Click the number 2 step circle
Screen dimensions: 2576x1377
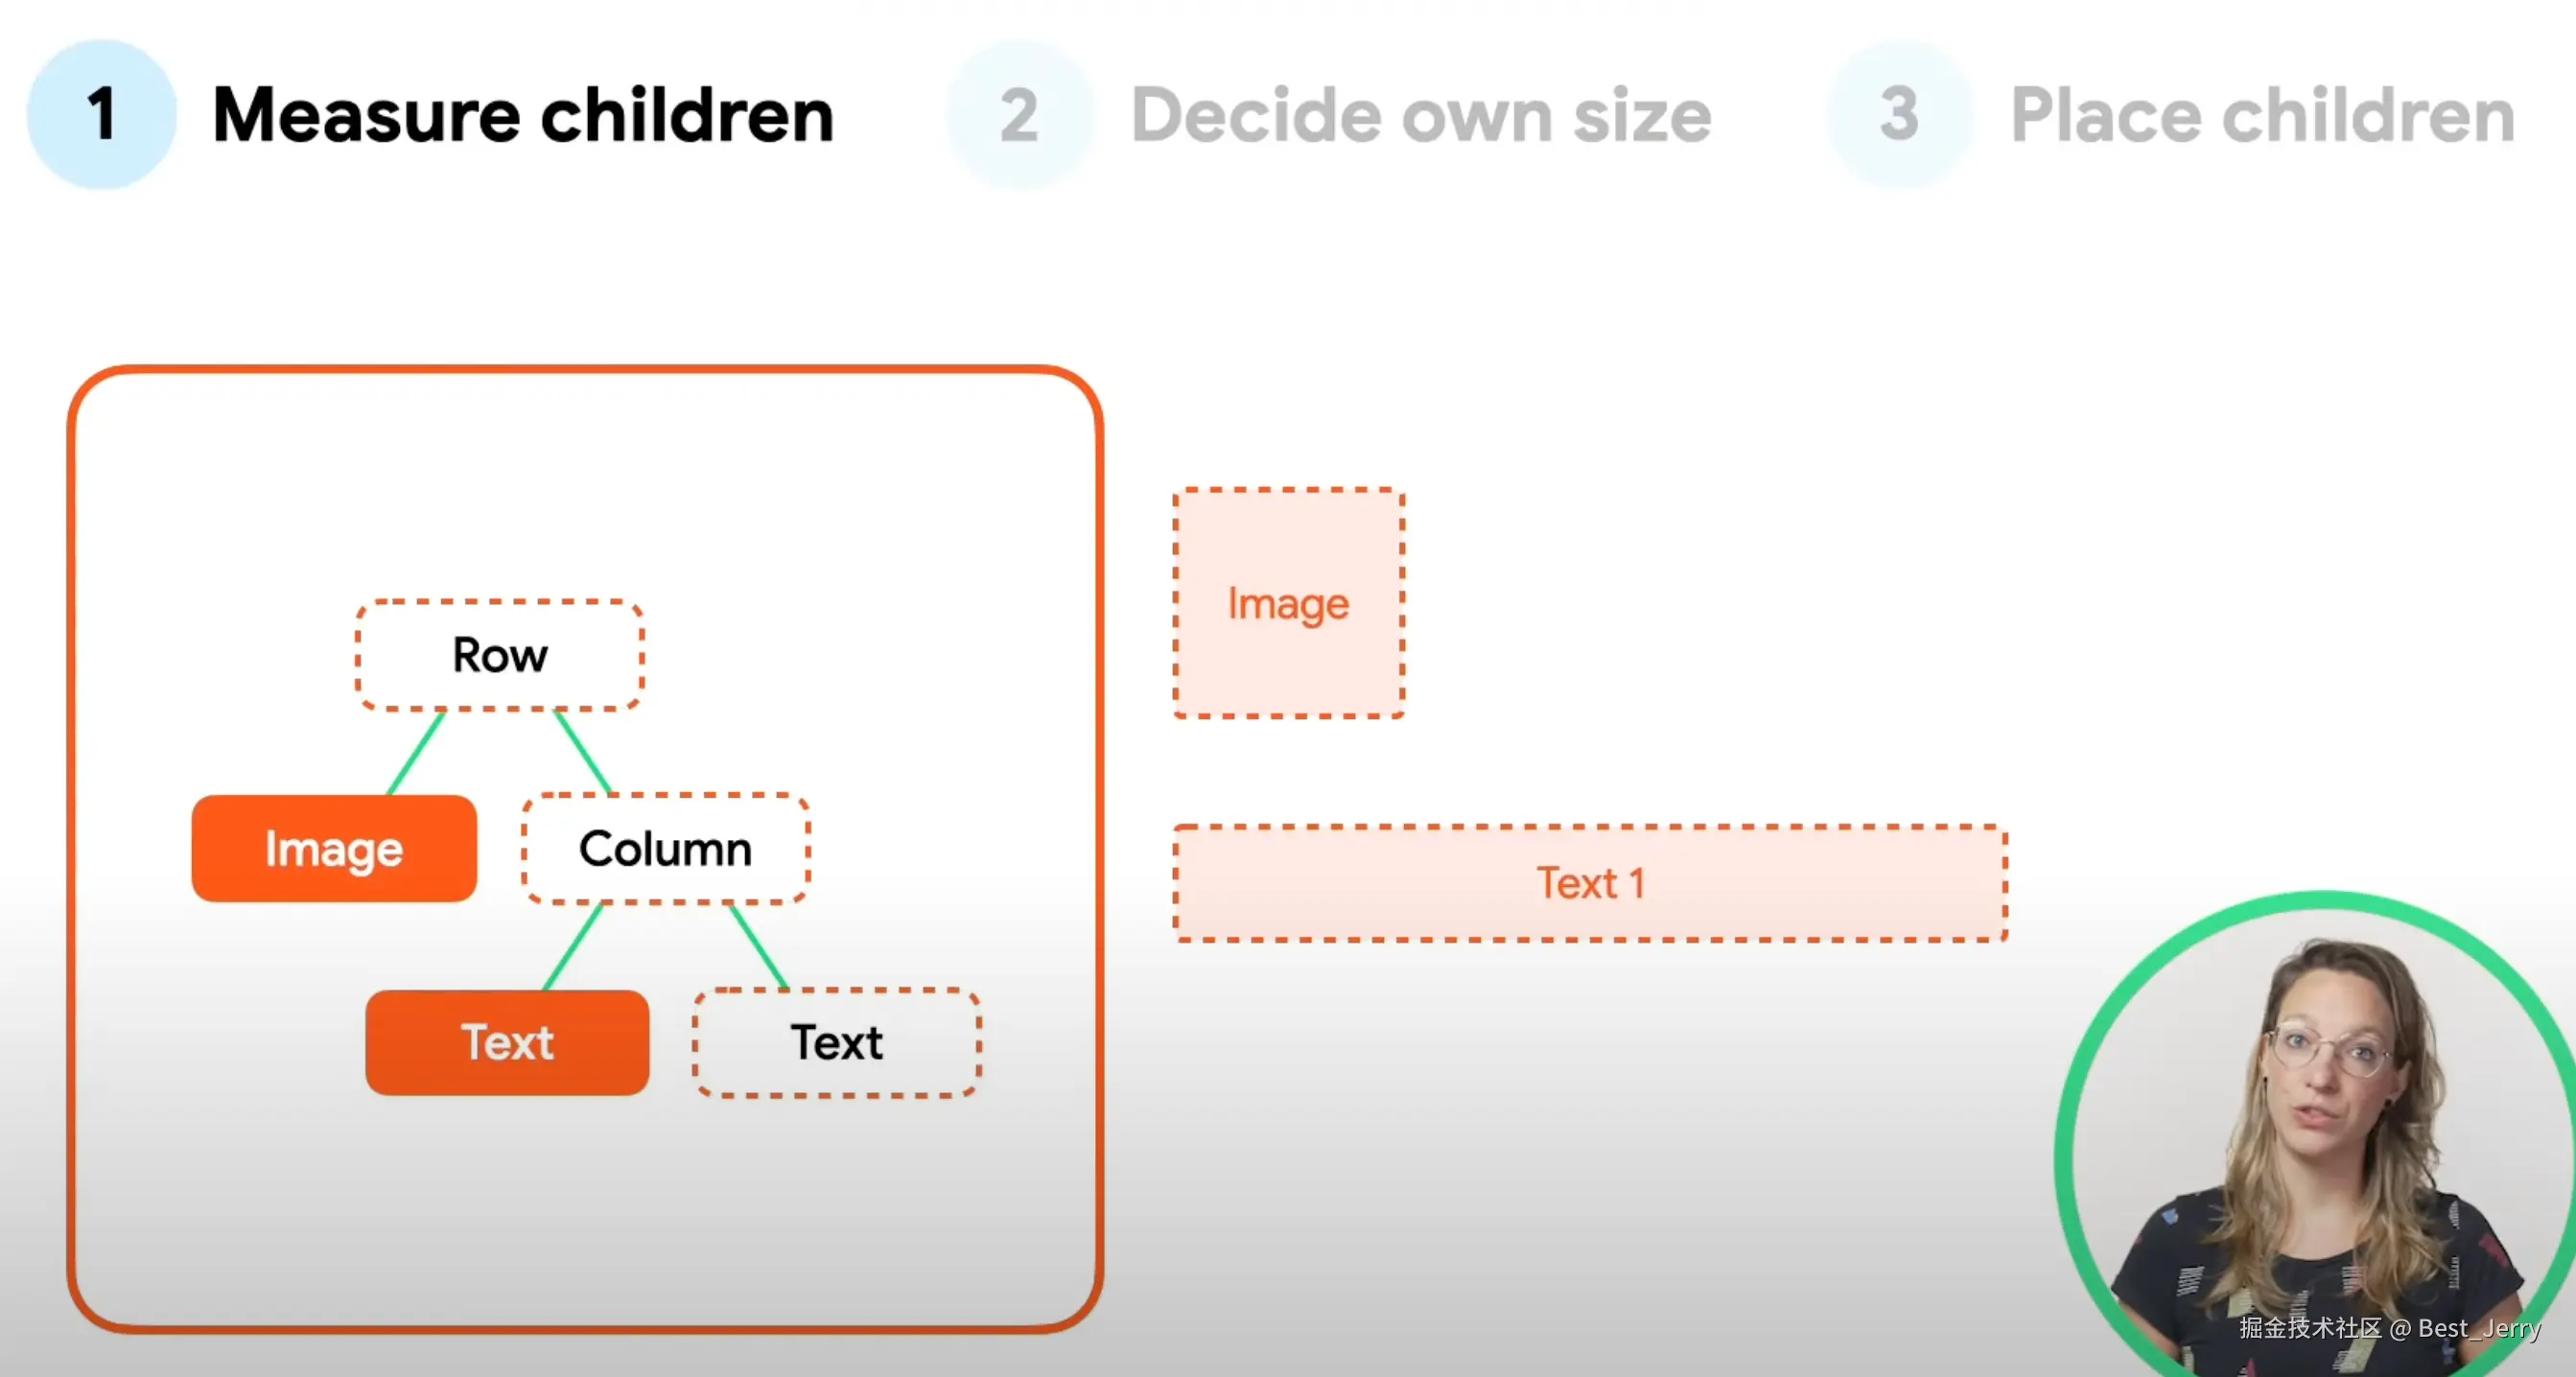point(1019,115)
